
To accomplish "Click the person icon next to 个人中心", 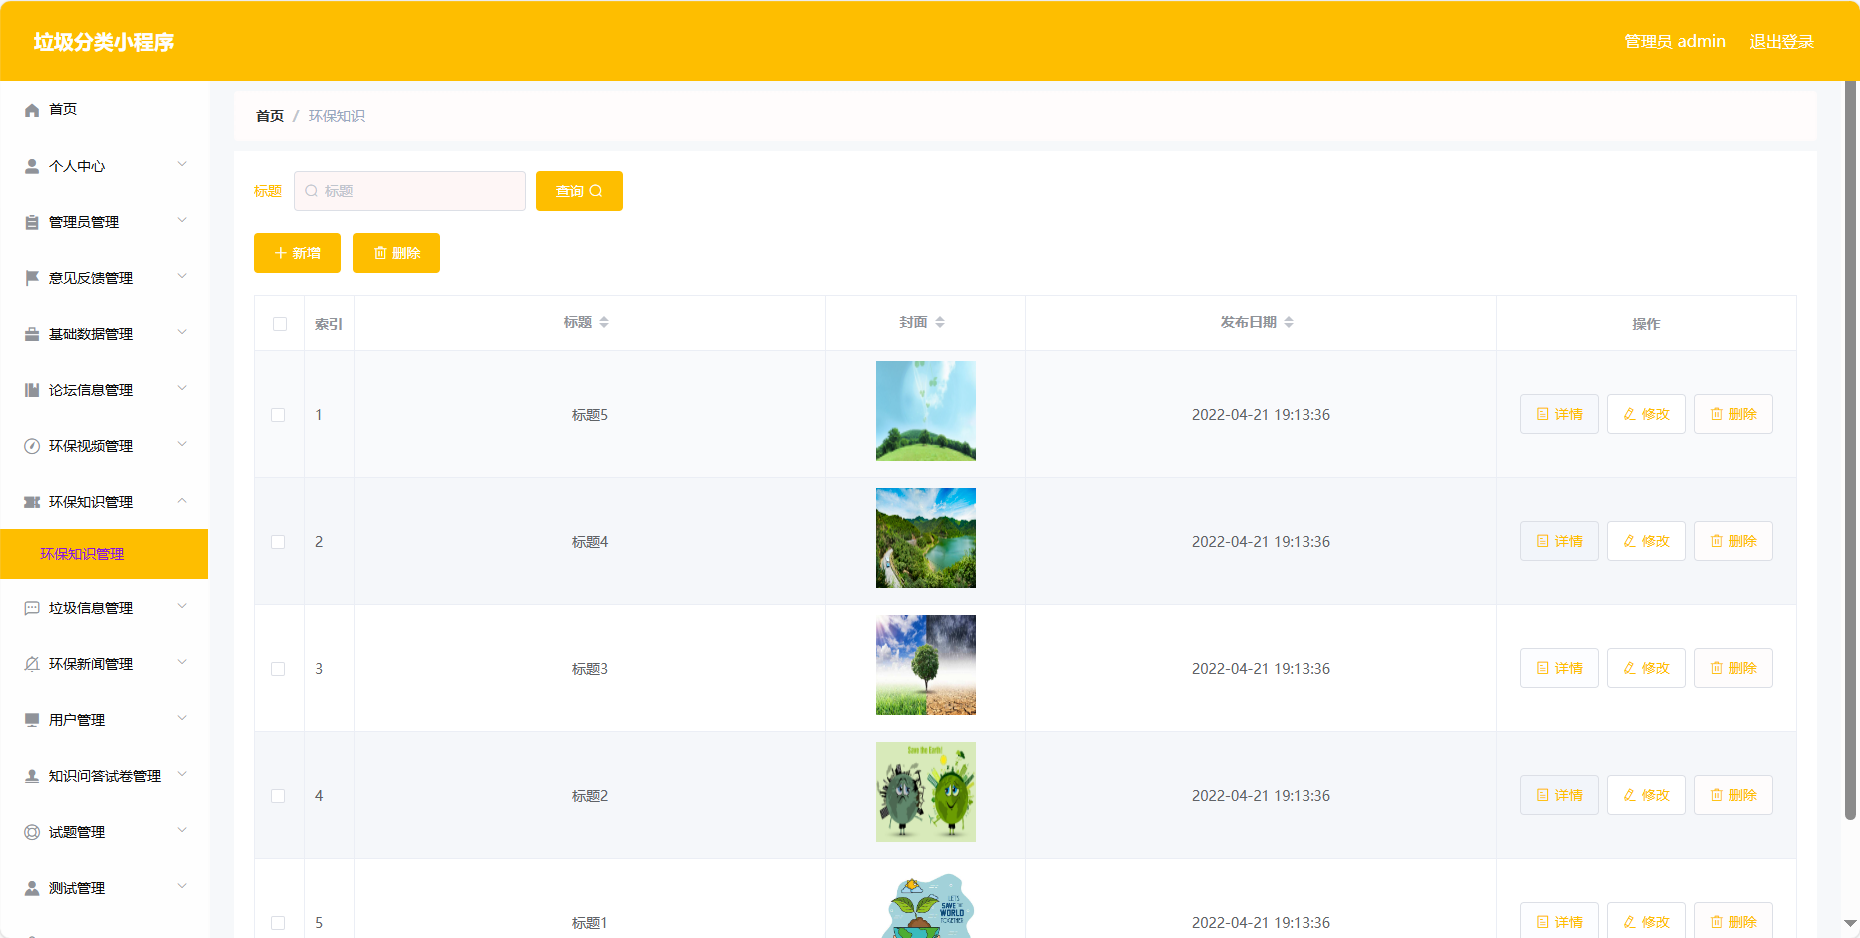I will tap(32, 166).
